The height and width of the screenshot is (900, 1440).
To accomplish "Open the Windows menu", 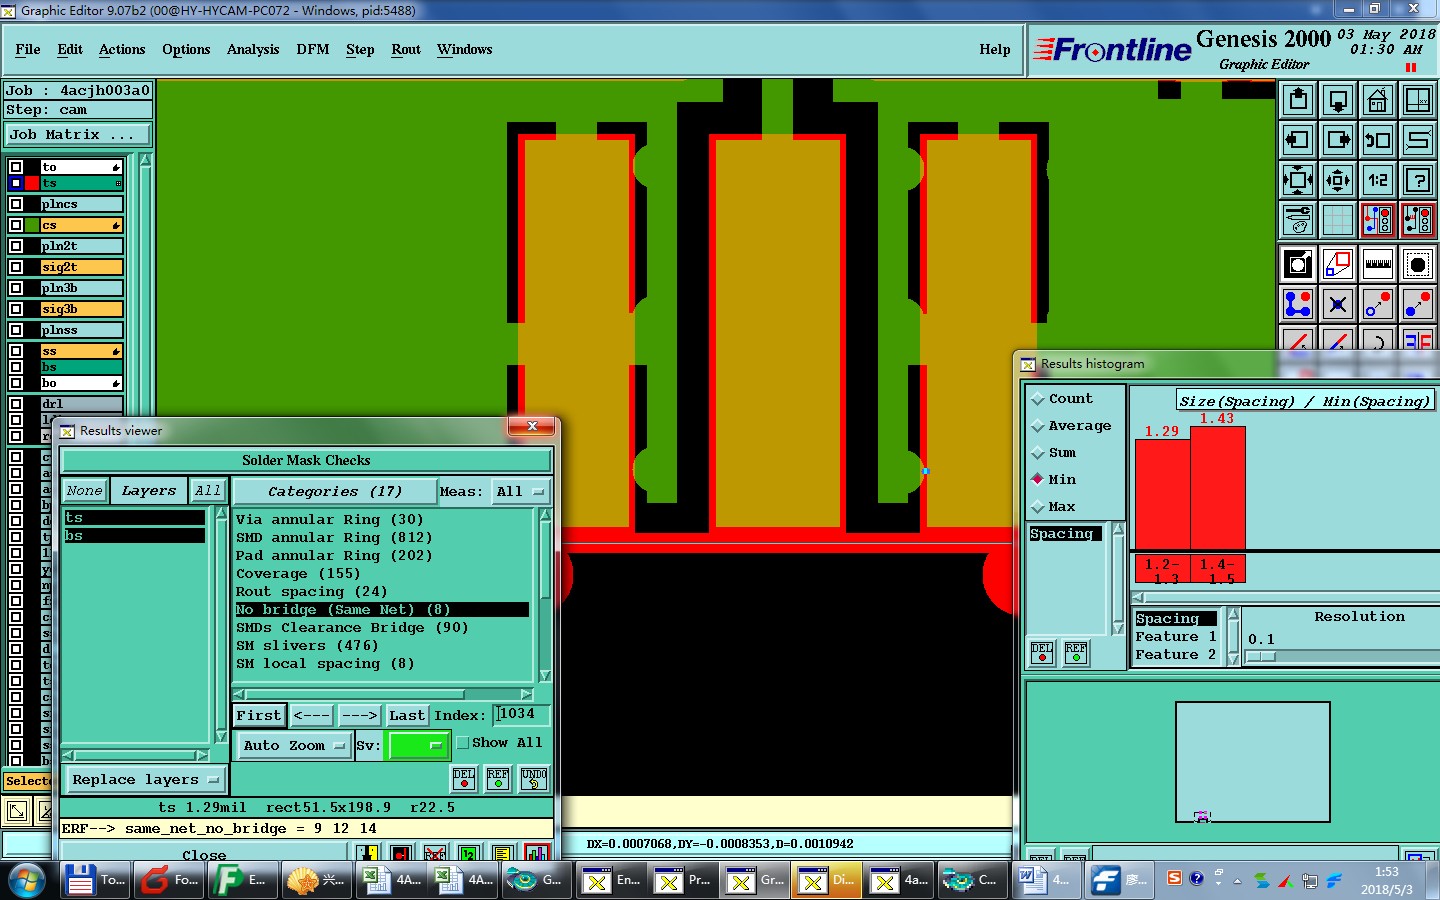I will tap(465, 49).
